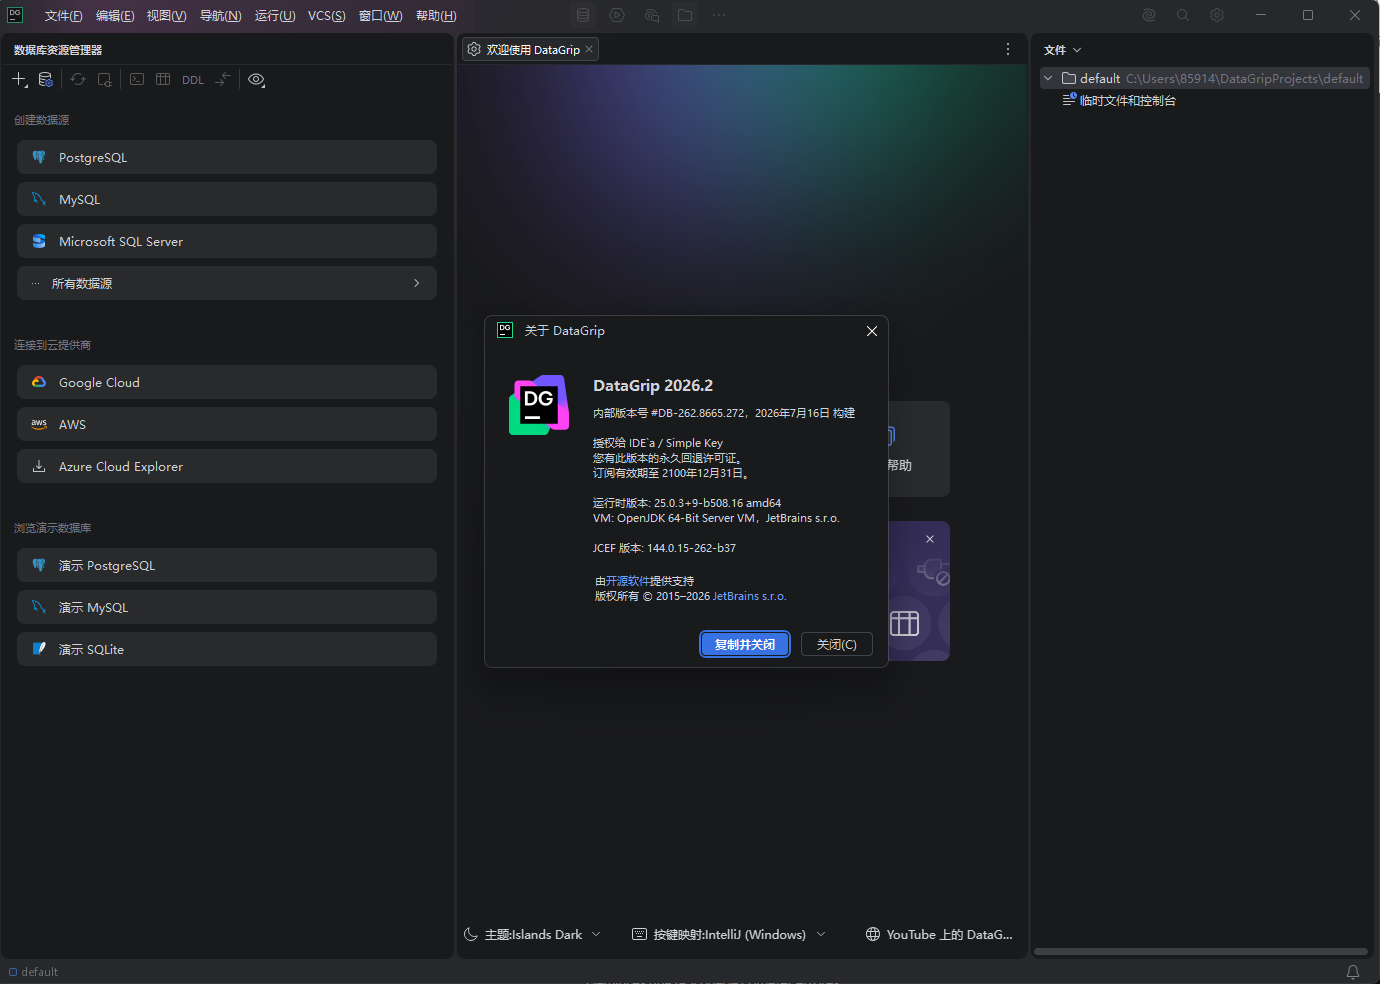Click the tab options vertical dots icon

pos(1007,49)
